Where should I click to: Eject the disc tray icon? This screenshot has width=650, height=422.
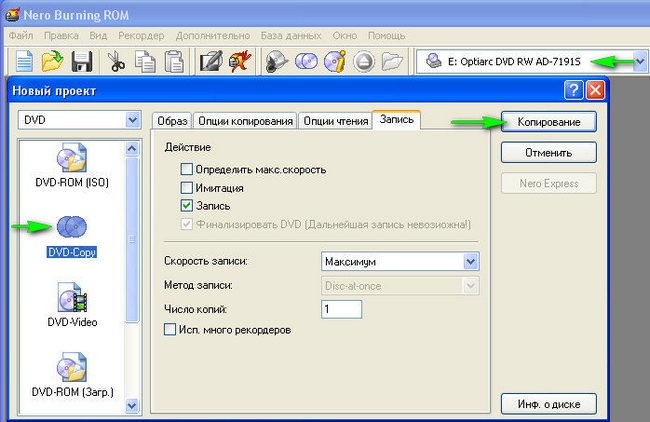(364, 62)
